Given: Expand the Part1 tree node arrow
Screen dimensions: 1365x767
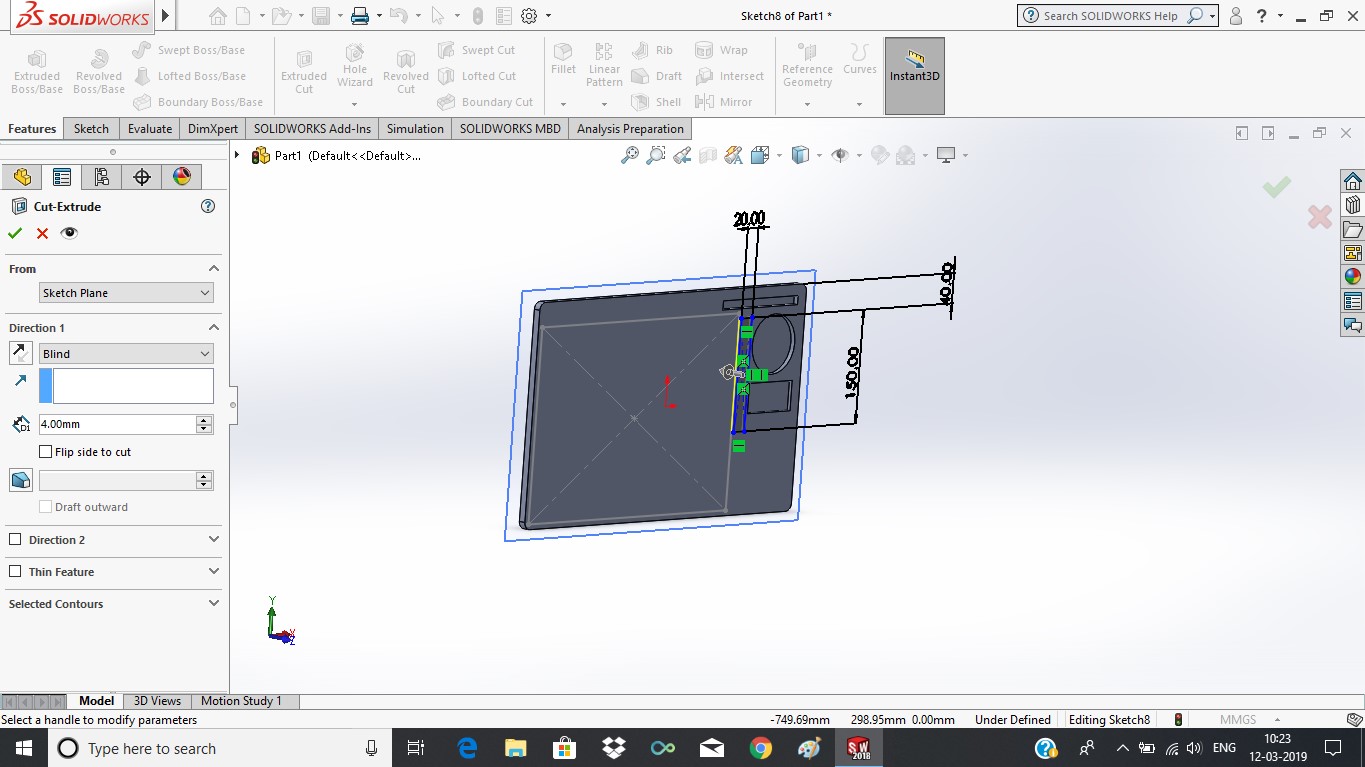Looking at the screenshot, I should (x=237, y=155).
